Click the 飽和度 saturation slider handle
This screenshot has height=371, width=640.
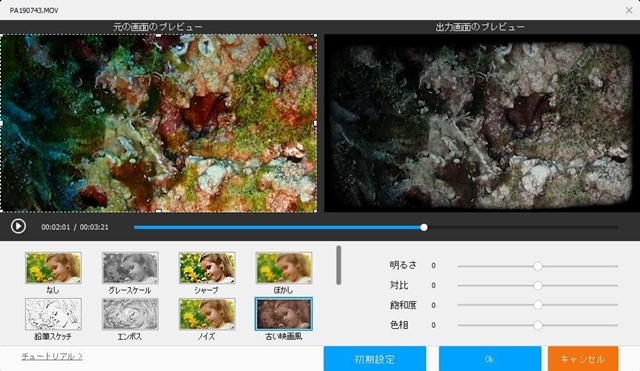coord(538,305)
